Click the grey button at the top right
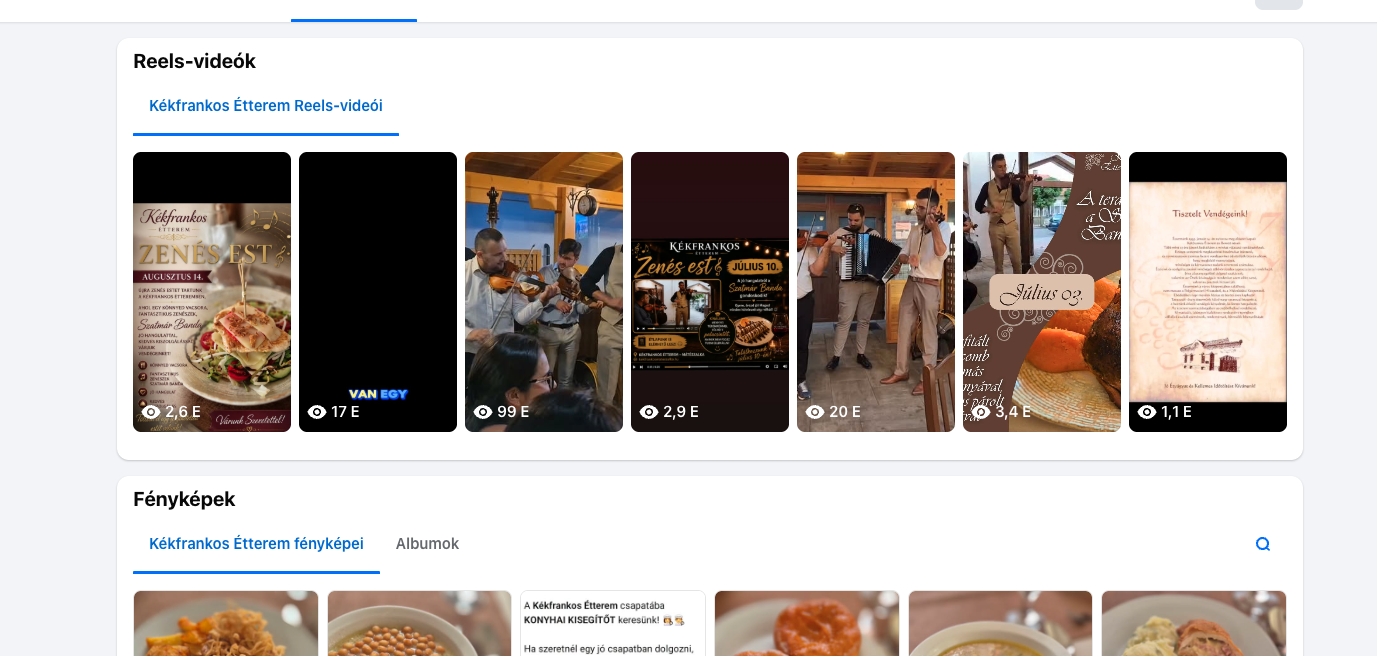The image size is (1377, 656). coord(1279,4)
